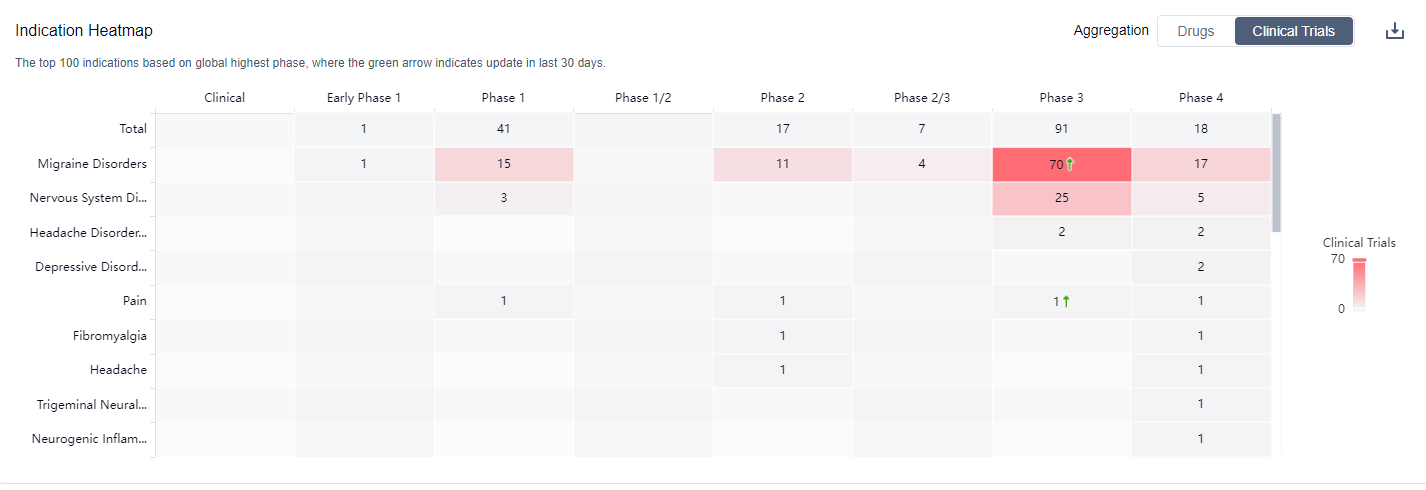
Task: Click Headache Disorder... Phase 3 cell with 2
Action: coord(1061,232)
